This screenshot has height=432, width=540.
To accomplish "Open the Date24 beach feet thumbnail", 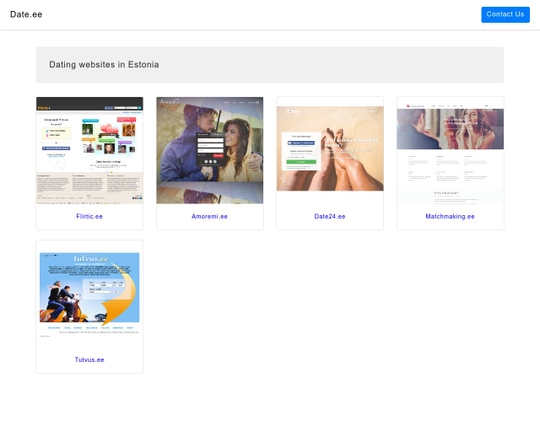I will [330, 148].
